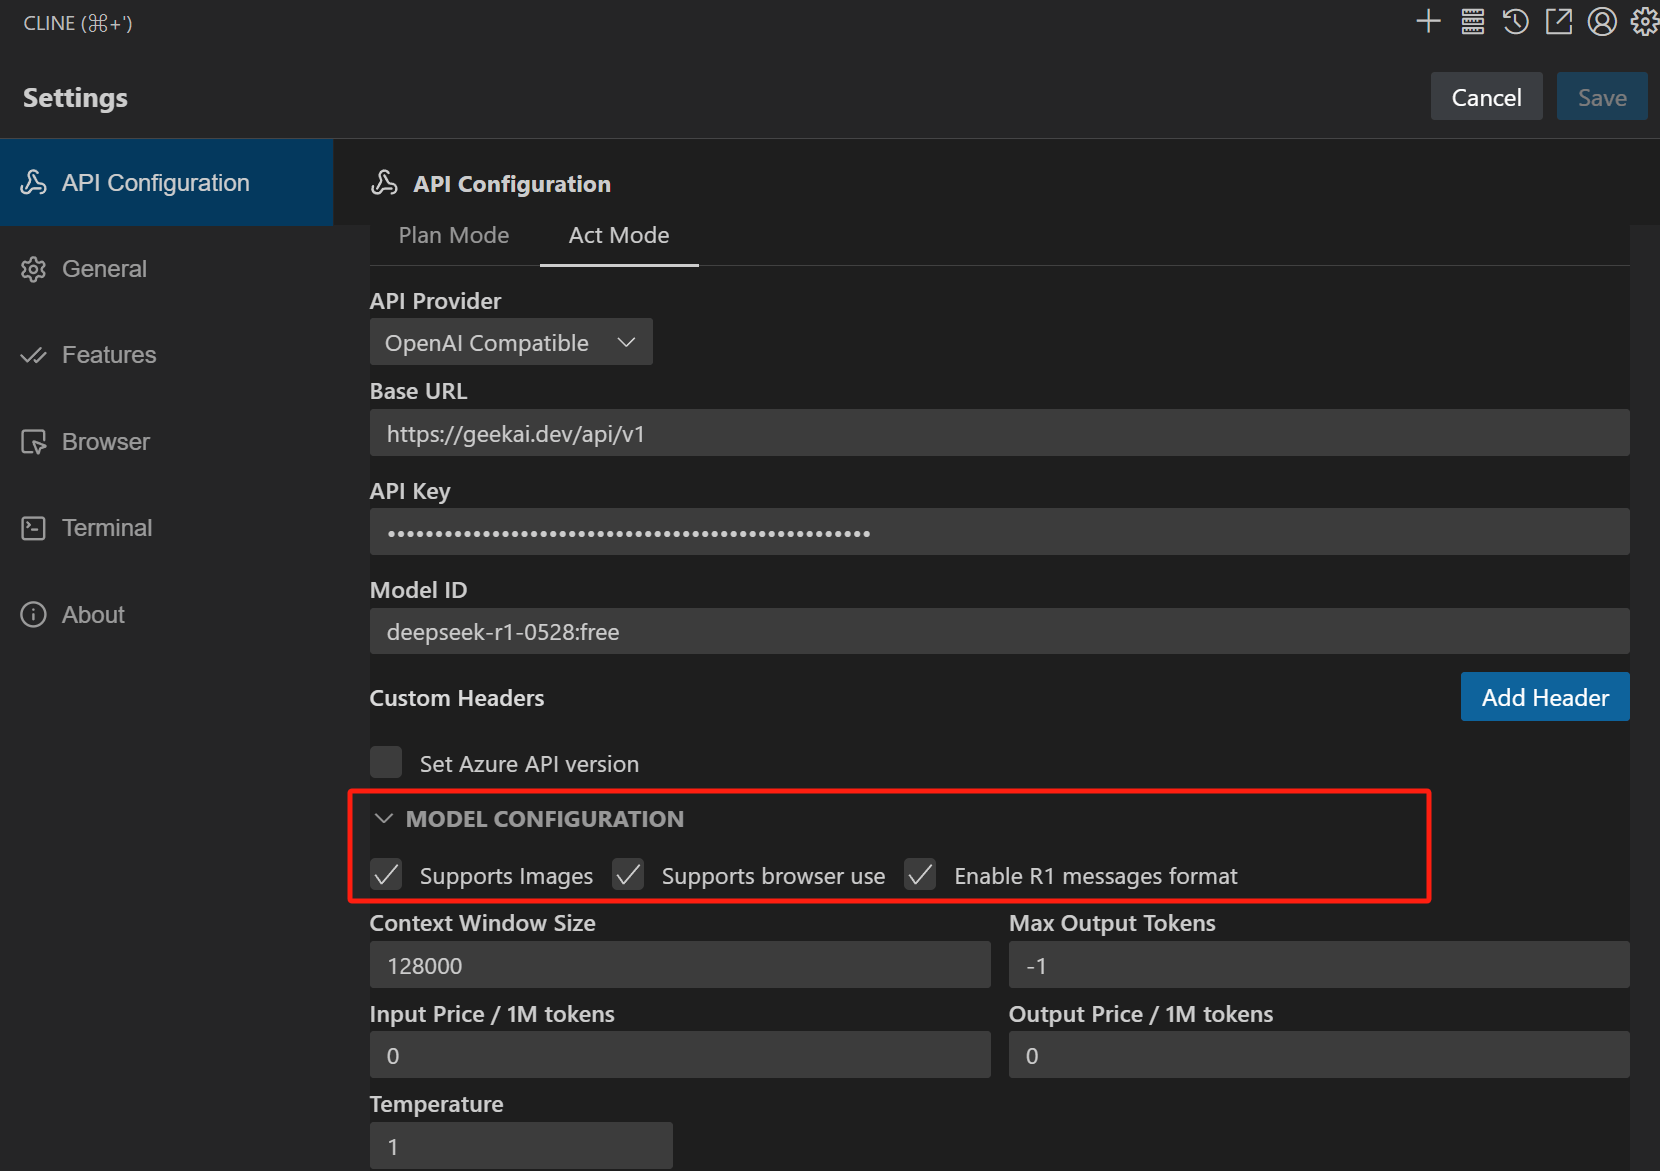Image resolution: width=1660 pixels, height=1171 pixels.
Task: Open the API Configuration sidebar section
Action: (x=166, y=182)
